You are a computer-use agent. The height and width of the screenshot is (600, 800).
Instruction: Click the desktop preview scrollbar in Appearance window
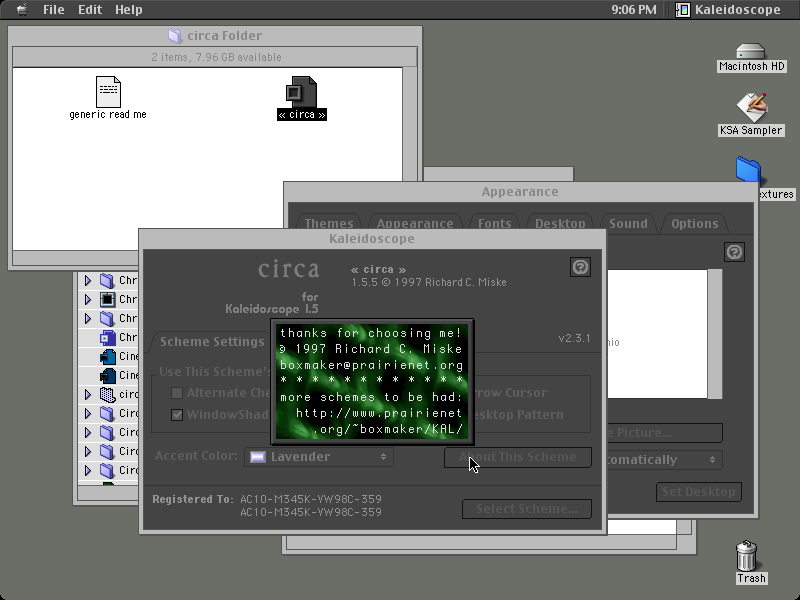pyautogui.click(x=715, y=334)
